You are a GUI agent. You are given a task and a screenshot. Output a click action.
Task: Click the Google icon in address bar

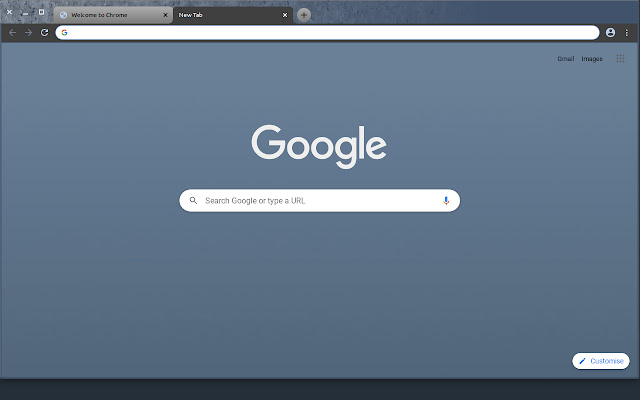point(64,33)
